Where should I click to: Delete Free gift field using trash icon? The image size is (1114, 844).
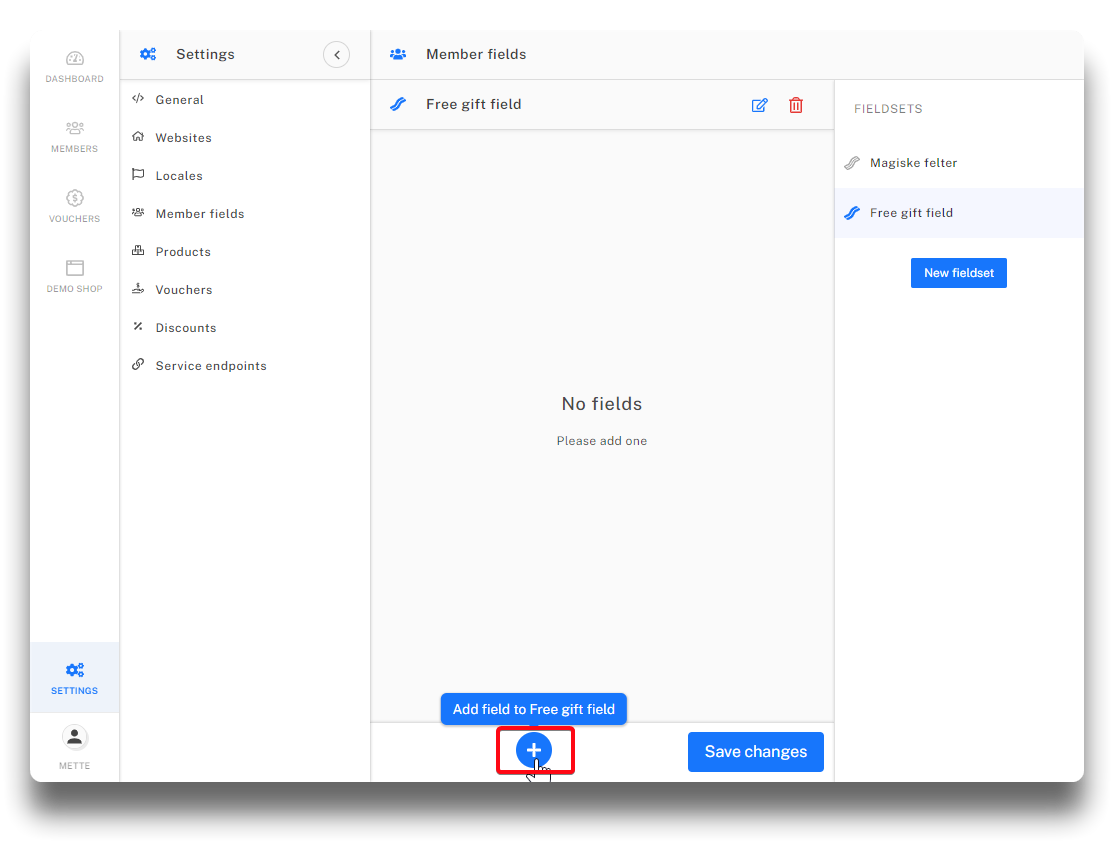pyautogui.click(x=796, y=105)
